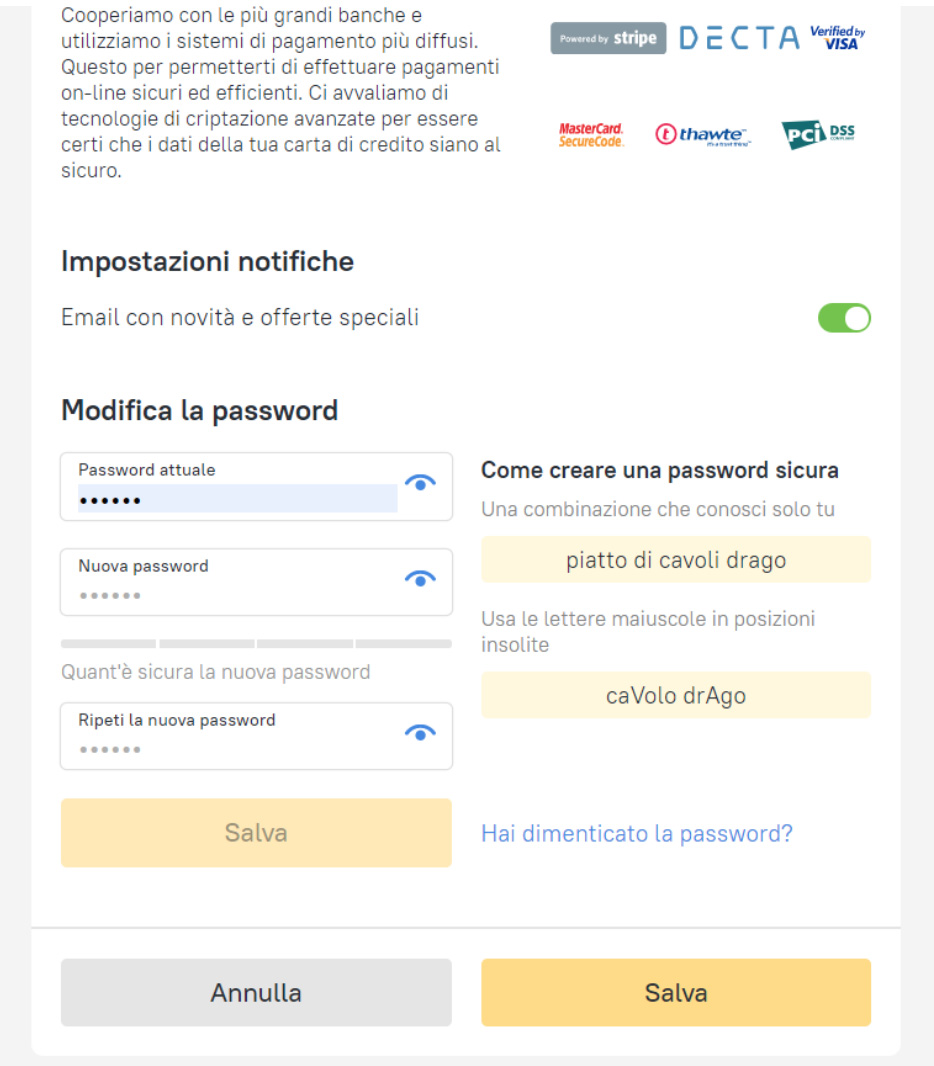Click the password strength meter bar
Viewport: 934px width, 1066px height.
point(256,644)
